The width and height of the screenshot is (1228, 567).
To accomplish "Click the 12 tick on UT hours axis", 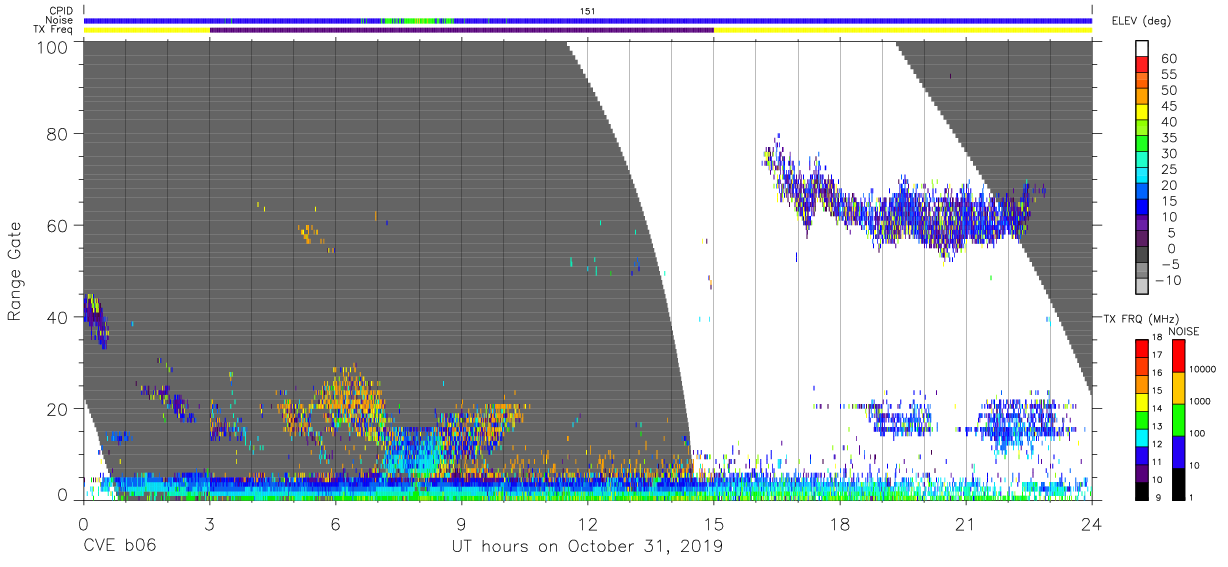I will 587,523.
